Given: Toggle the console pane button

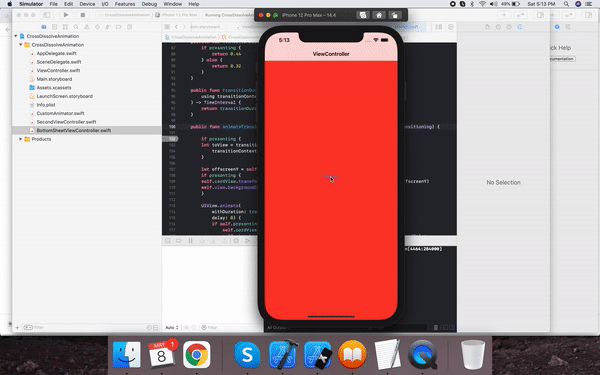Looking at the screenshot, I should click(x=452, y=328).
